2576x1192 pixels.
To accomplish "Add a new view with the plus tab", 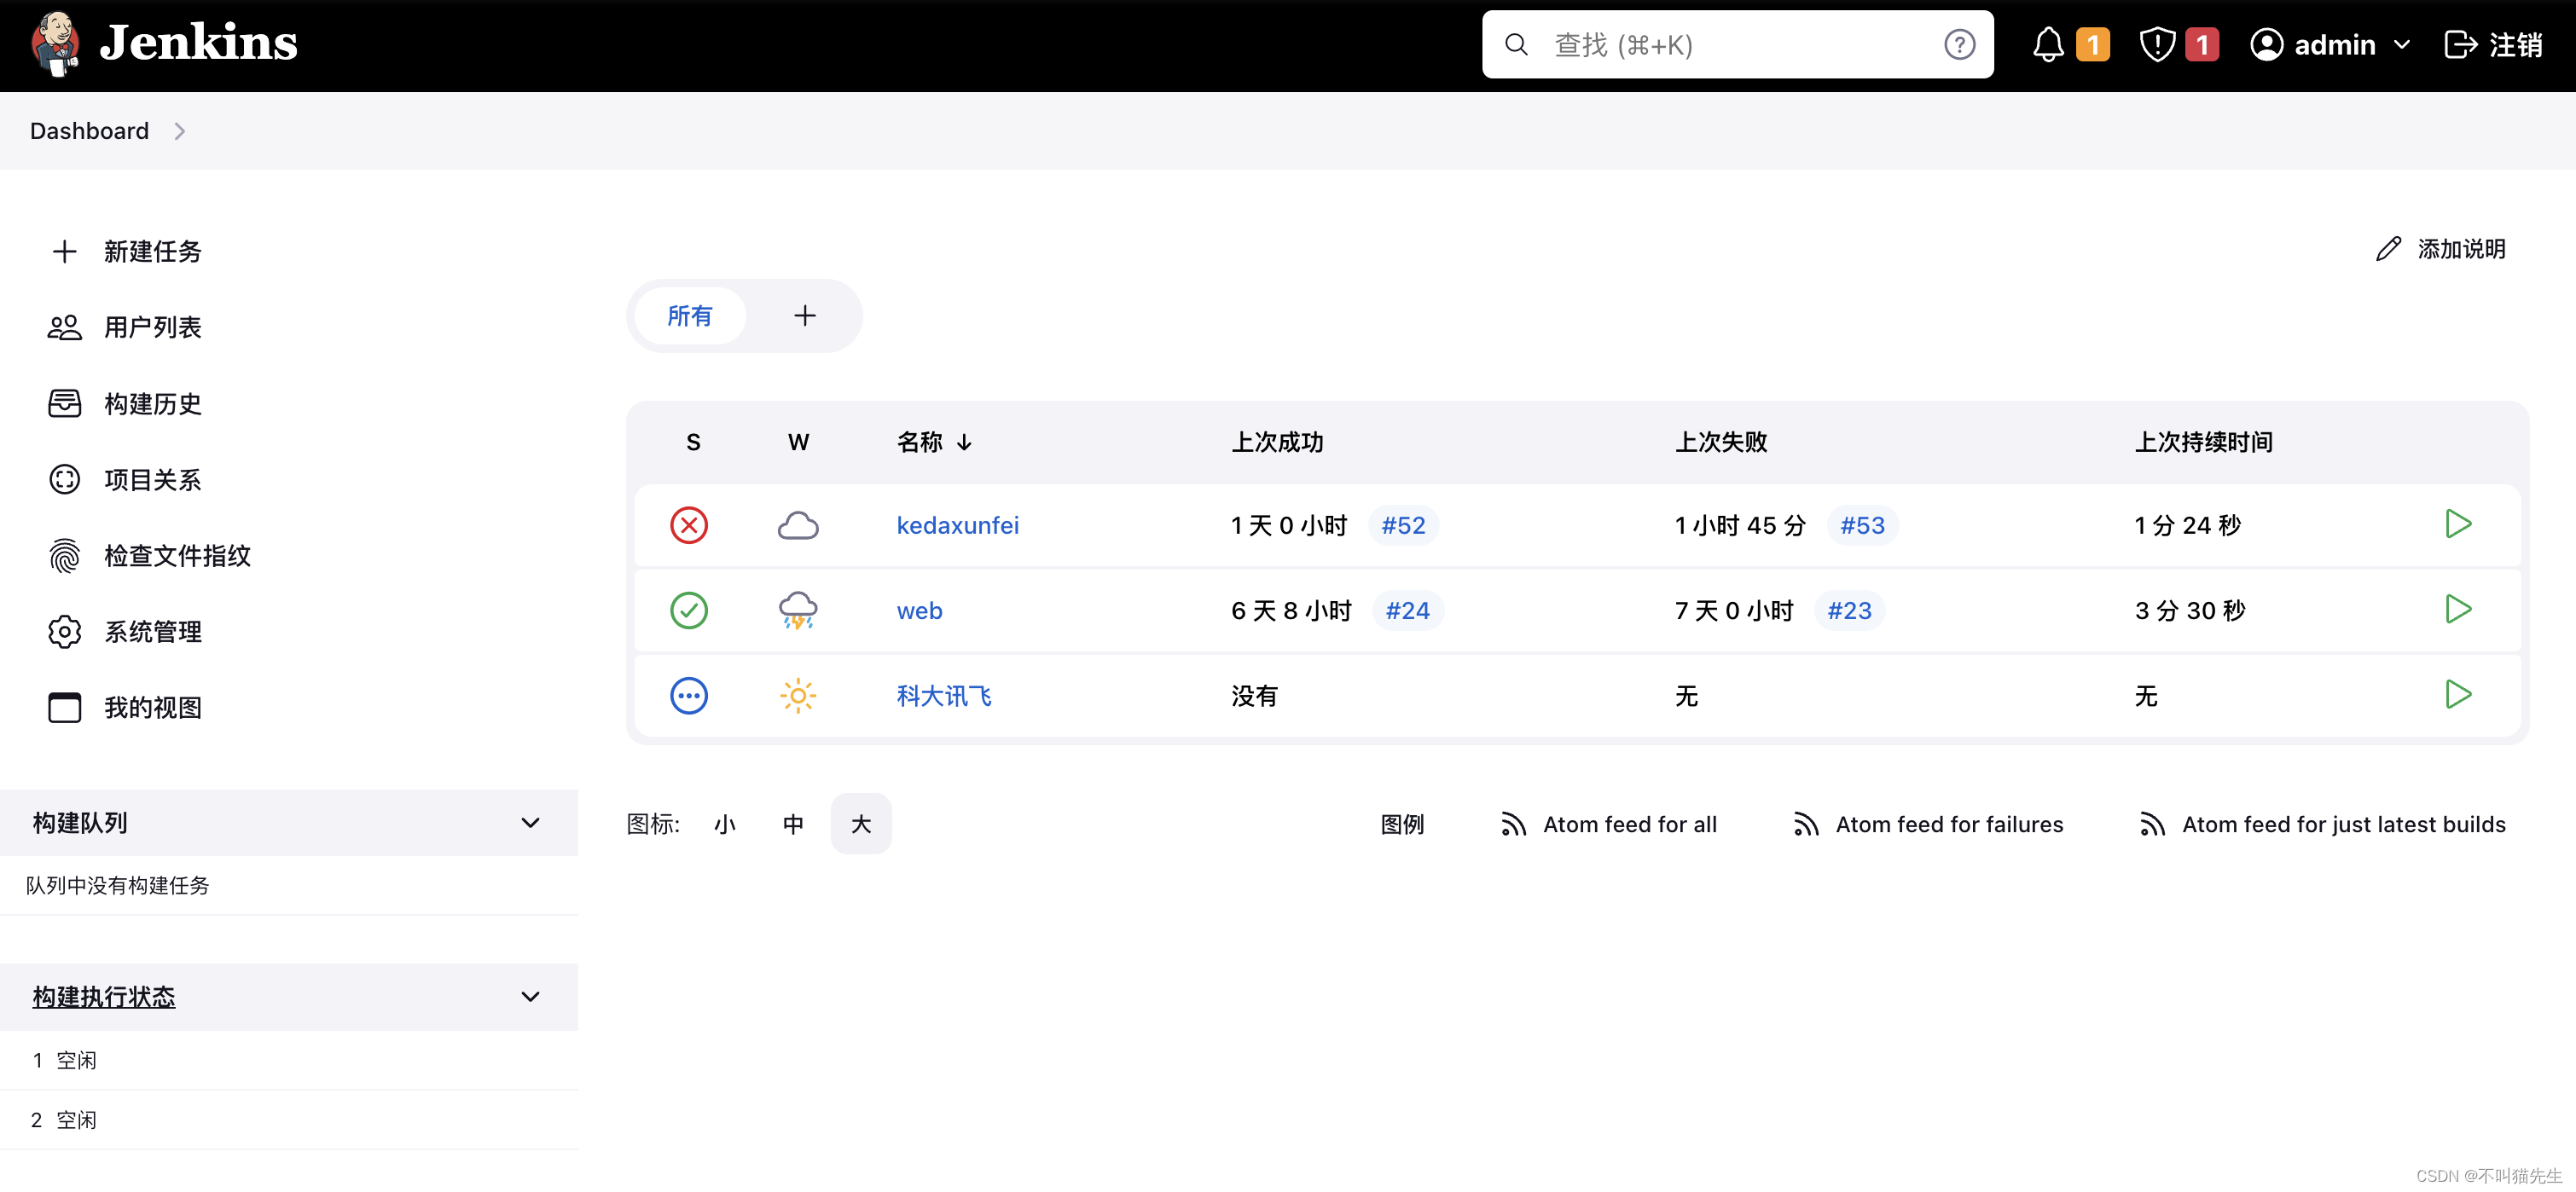I will tap(804, 316).
